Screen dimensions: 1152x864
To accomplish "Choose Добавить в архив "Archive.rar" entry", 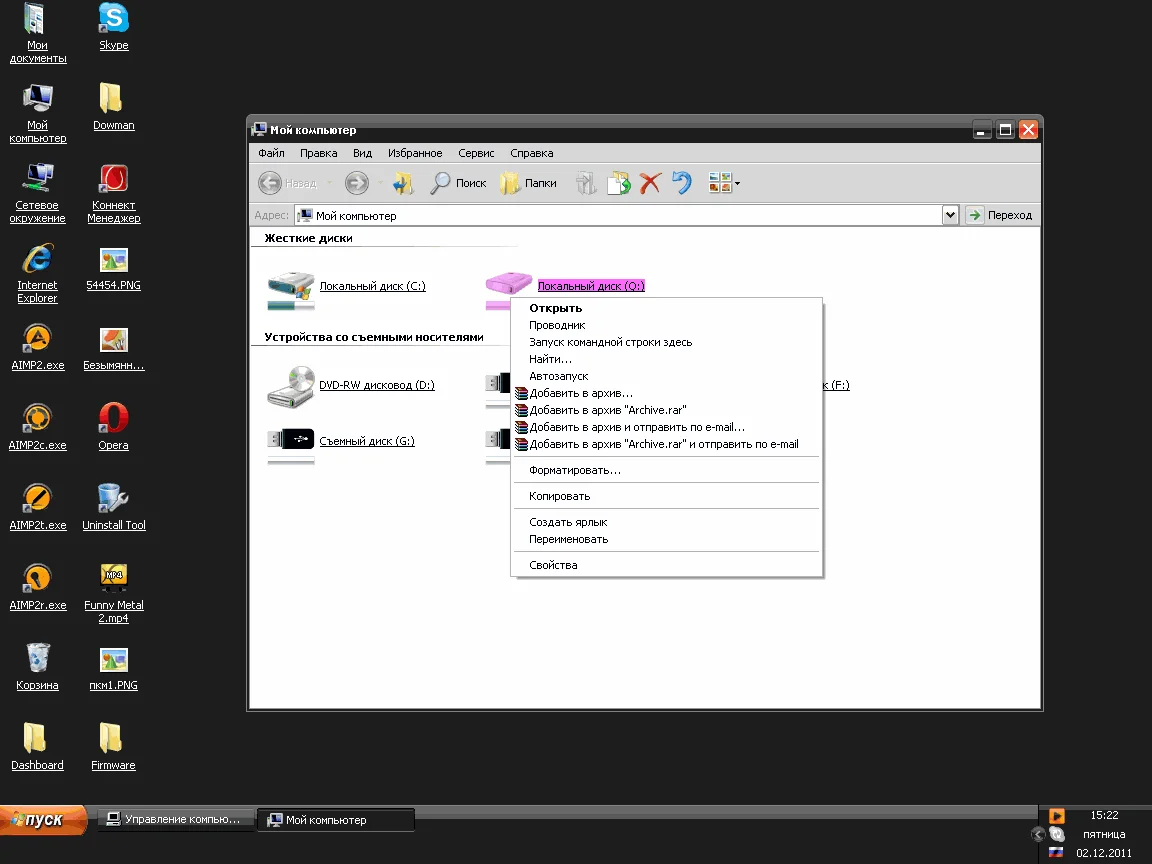I will pos(666,410).
